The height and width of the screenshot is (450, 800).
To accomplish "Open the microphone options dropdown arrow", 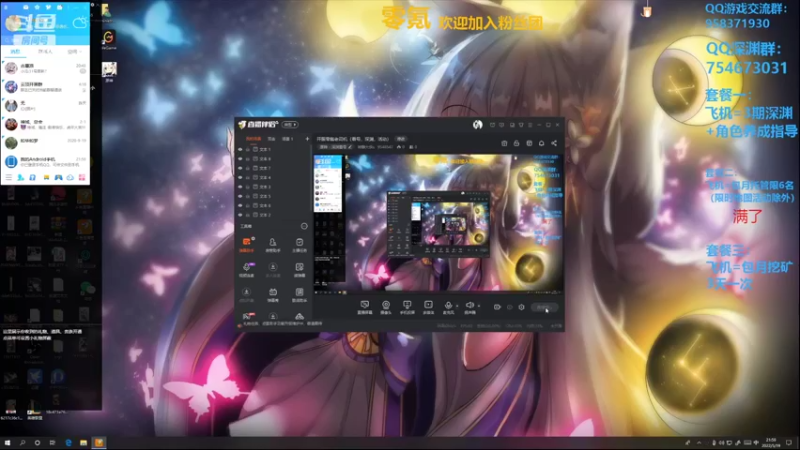I will coord(457,306).
